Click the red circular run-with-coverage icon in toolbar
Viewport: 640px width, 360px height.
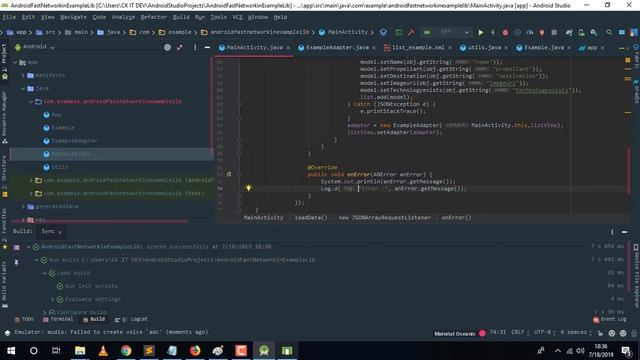[x=505, y=32]
